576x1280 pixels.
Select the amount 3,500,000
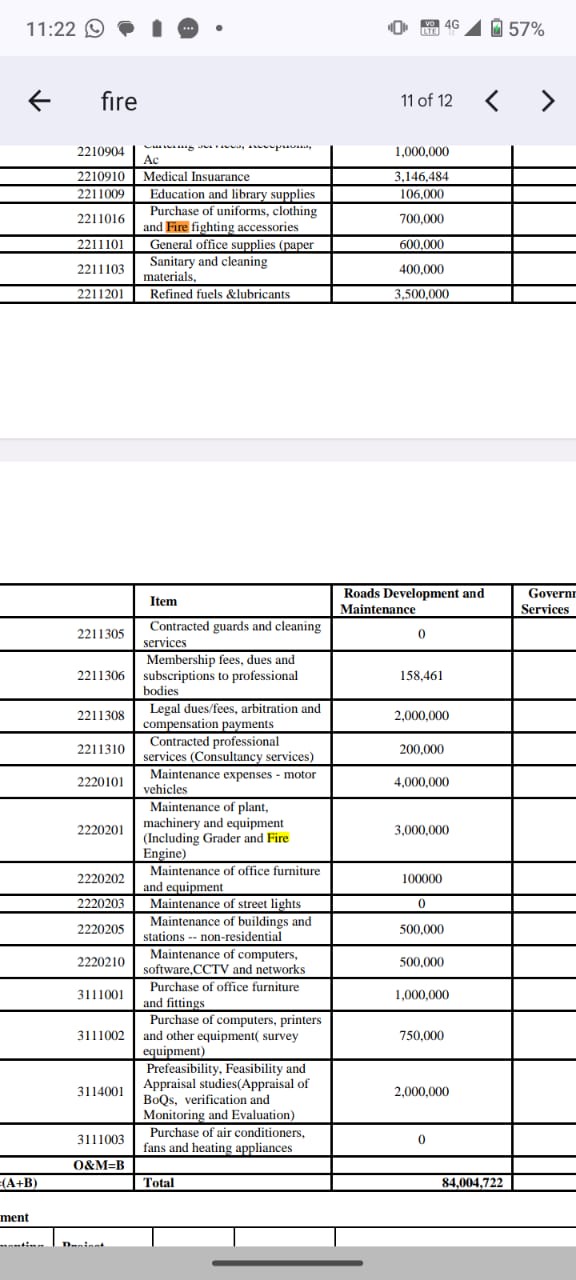click(x=421, y=294)
